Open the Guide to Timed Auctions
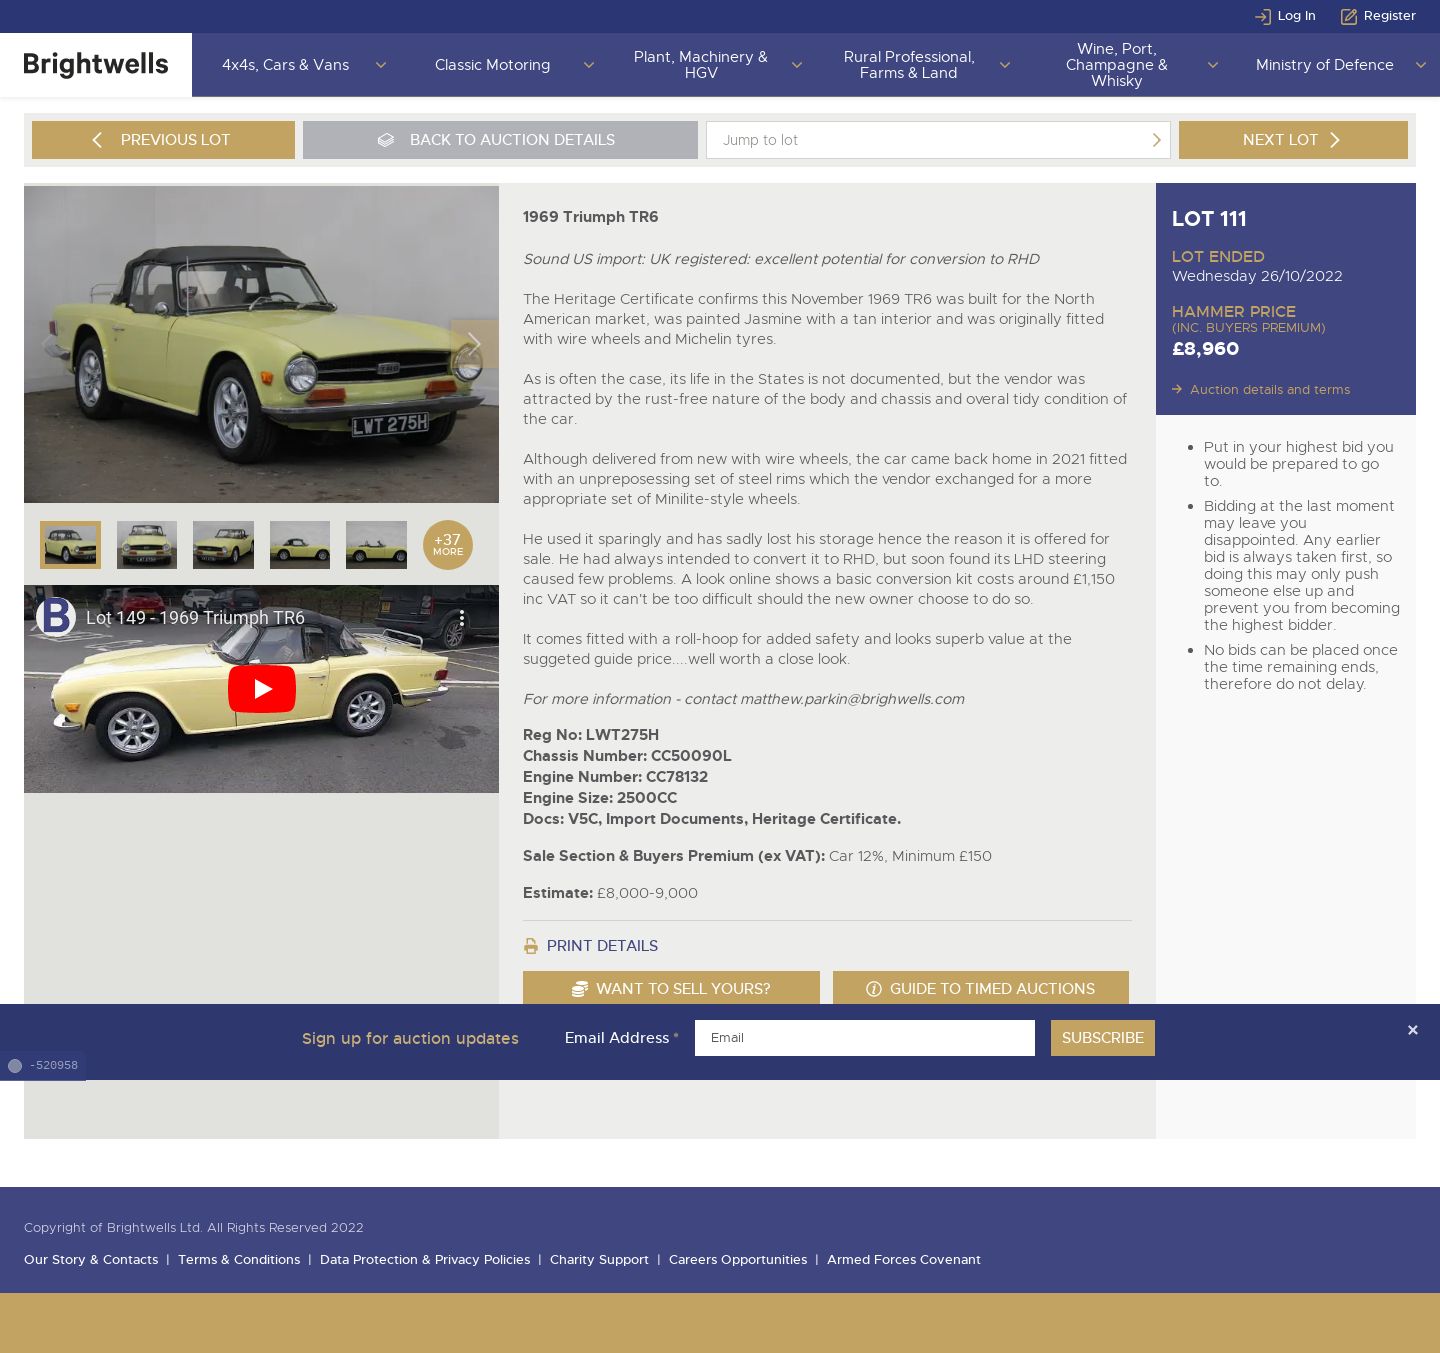The width and height of the screenshot is (1440, 1353). [981, 988]
